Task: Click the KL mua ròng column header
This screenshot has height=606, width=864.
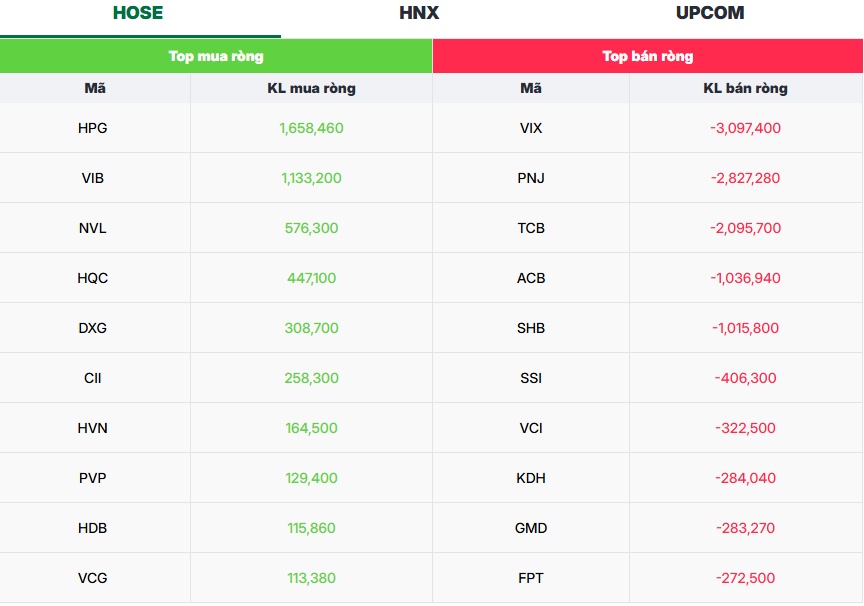Action: pos(311,88)
